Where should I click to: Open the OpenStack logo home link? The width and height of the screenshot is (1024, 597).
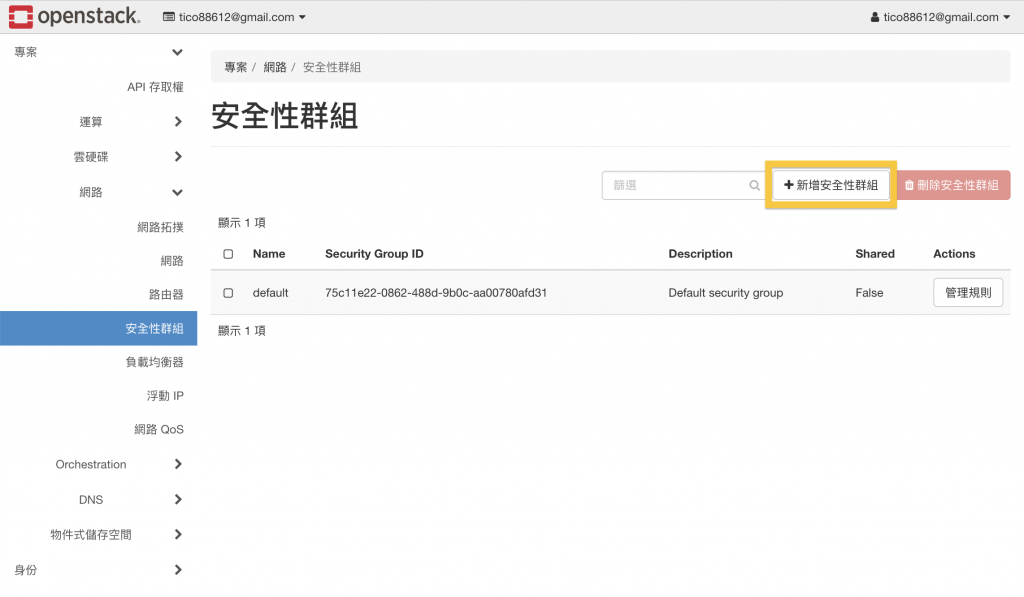tap(74, 17)
